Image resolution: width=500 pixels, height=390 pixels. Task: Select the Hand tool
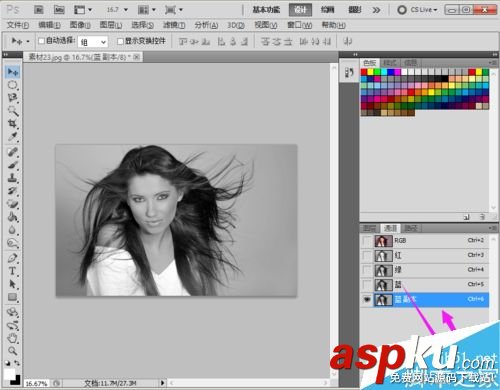[13, 337]
